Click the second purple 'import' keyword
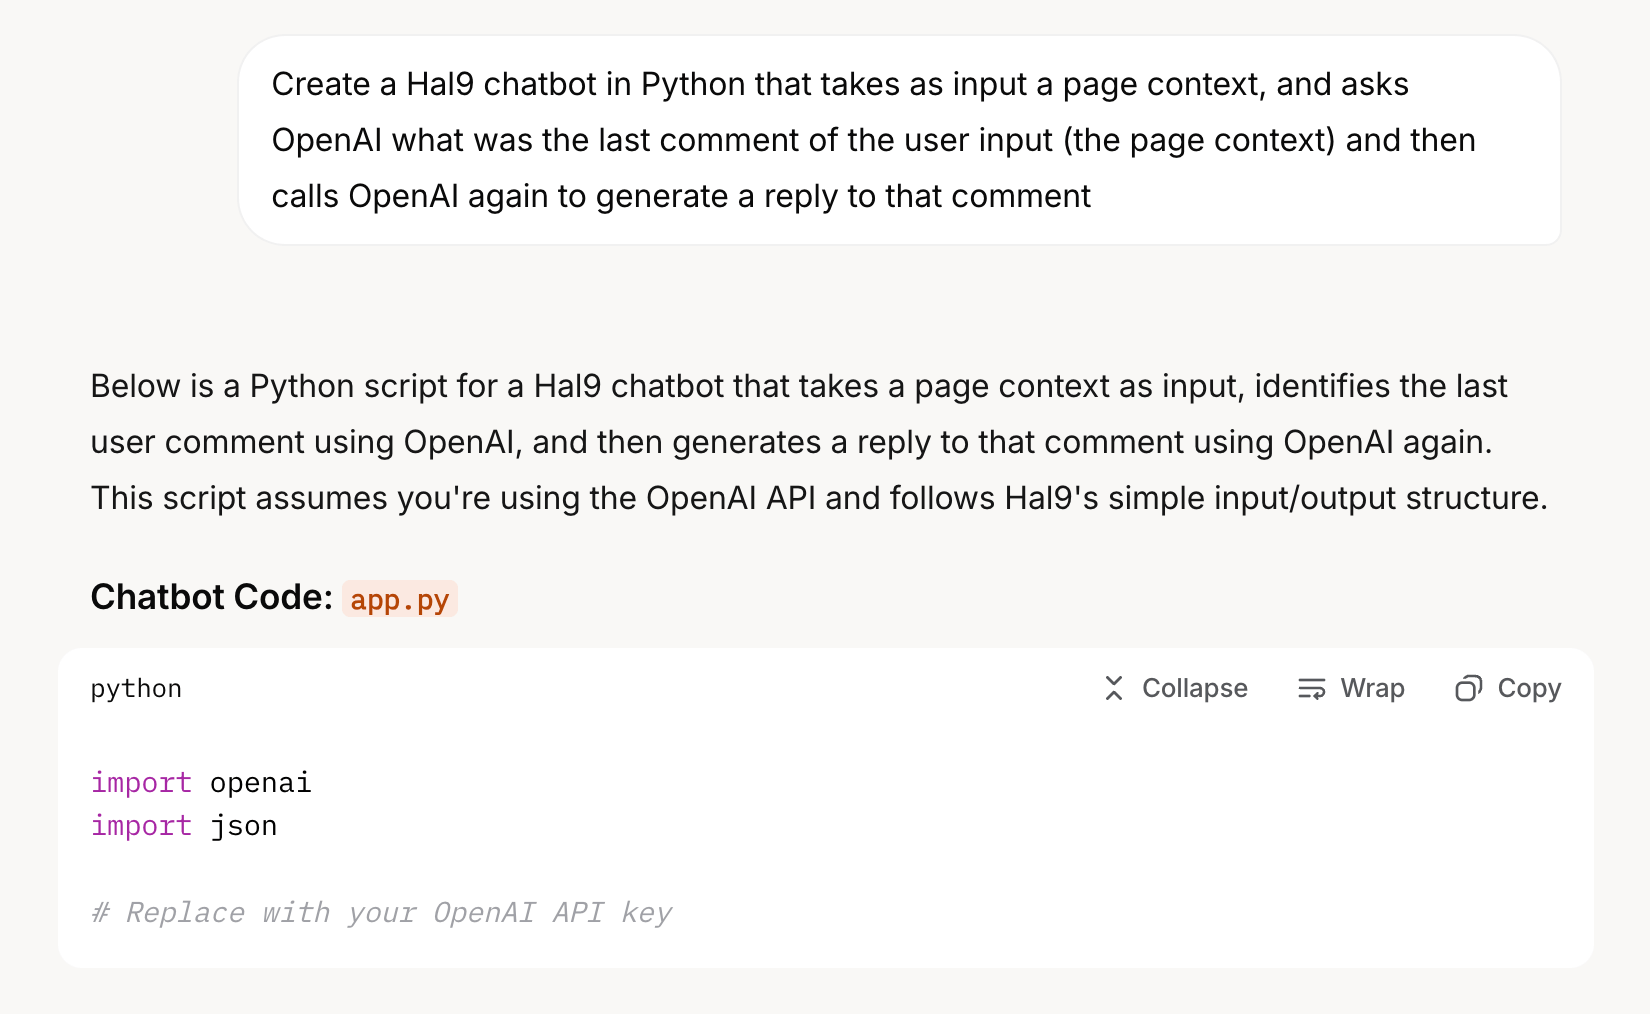Screen dimensions: 1650x1014 click(141, 826)
